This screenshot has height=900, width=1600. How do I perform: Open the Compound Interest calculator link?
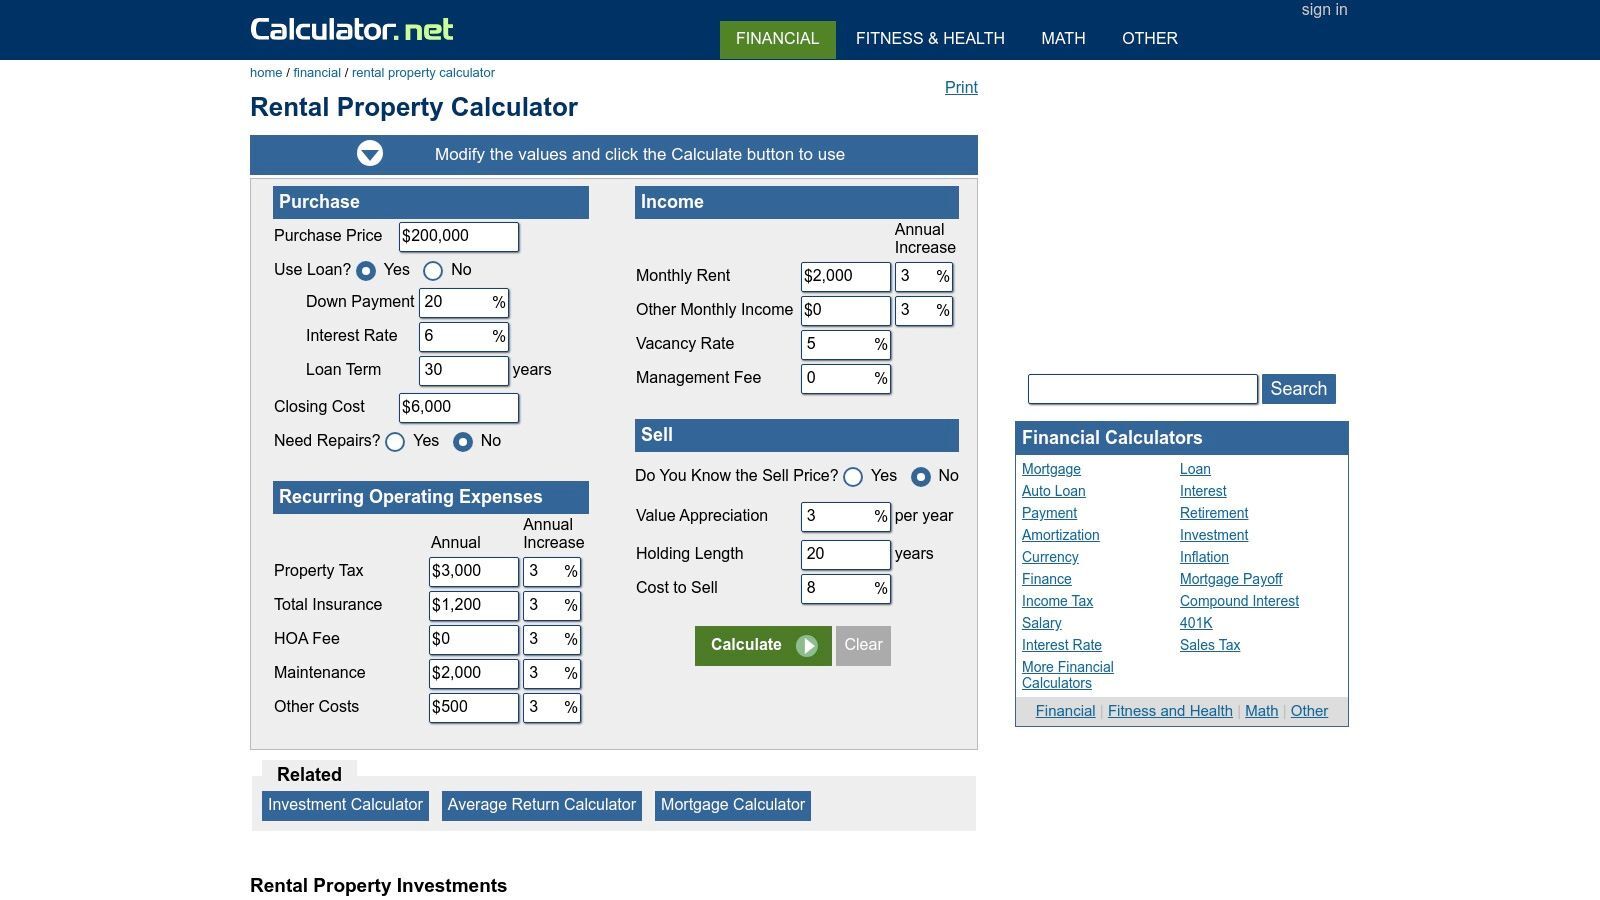(1239, 601)
